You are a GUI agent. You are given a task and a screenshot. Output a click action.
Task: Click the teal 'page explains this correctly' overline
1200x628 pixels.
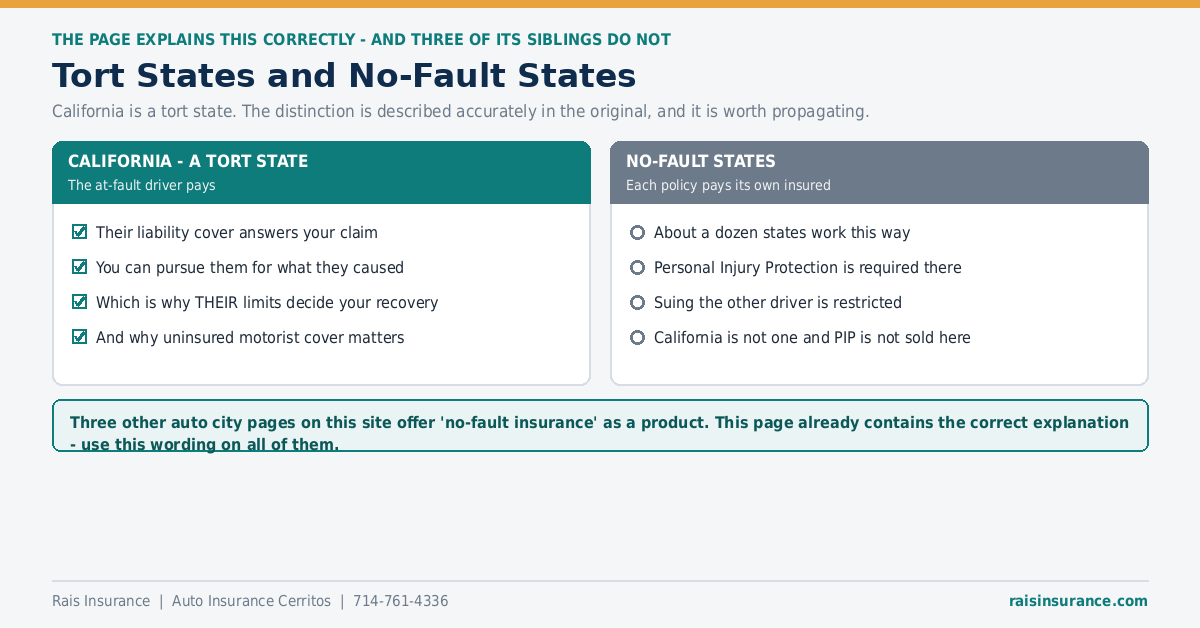tap(361, 40)
